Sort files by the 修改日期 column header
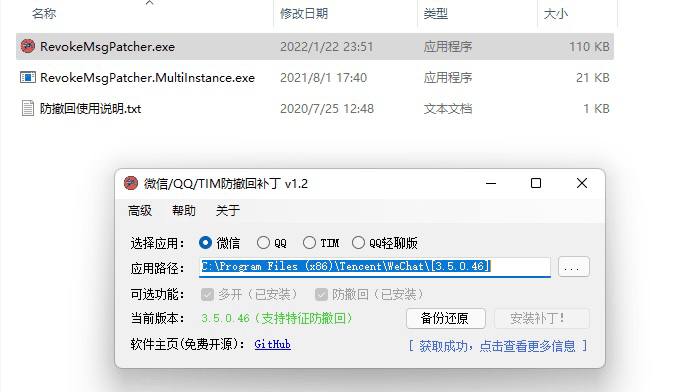This screenshot has width=700, height=392. click(304, 14)
